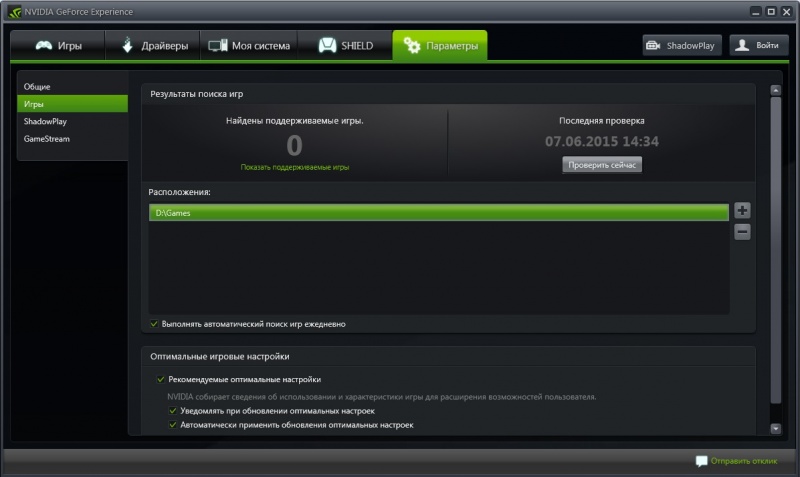800x477 pixels.
Task: Click the minus icon to remove location
Action: [x=742, y=232]
